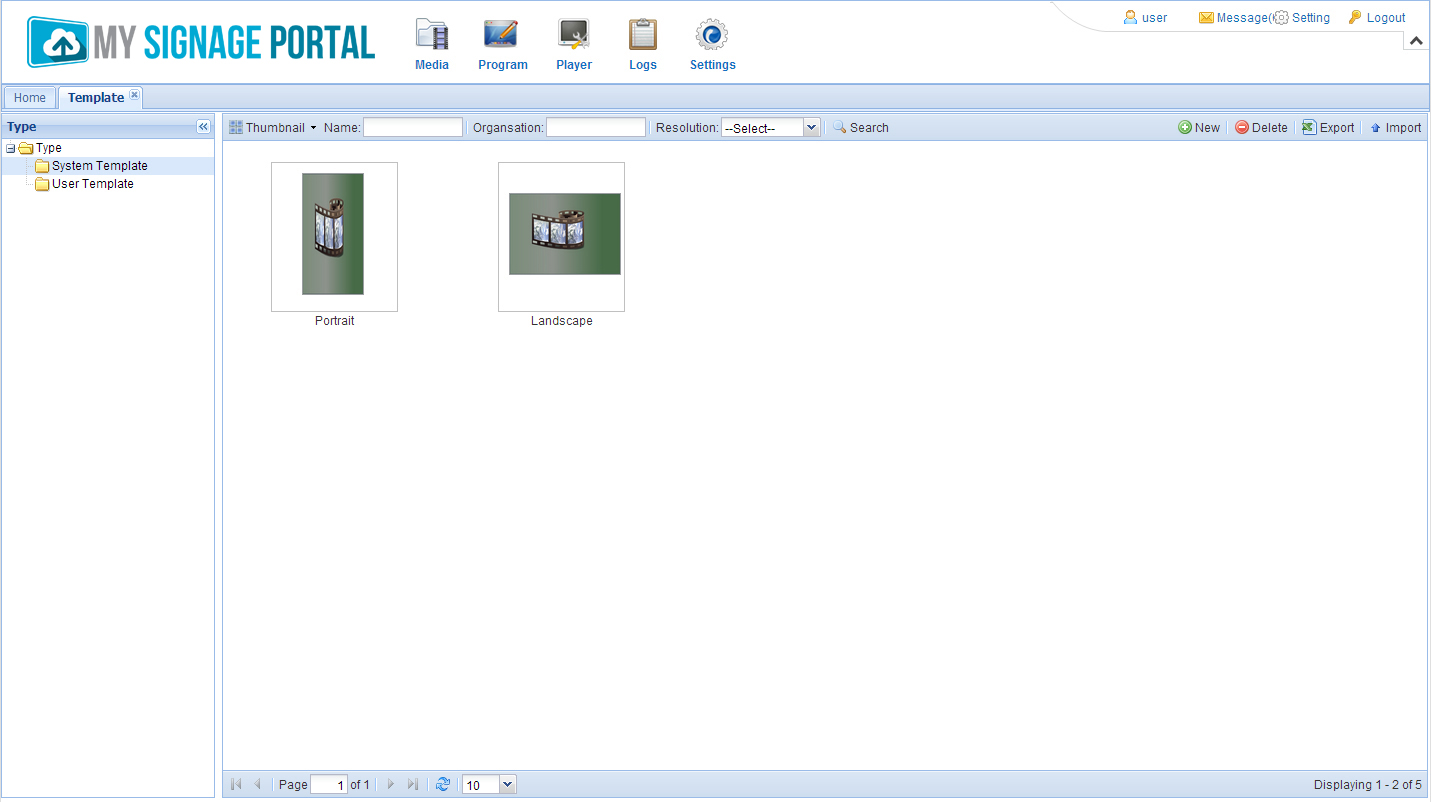The image size is (1431, 802).
Task: Switch to the Home tab
Action: [x=30, y=98]
